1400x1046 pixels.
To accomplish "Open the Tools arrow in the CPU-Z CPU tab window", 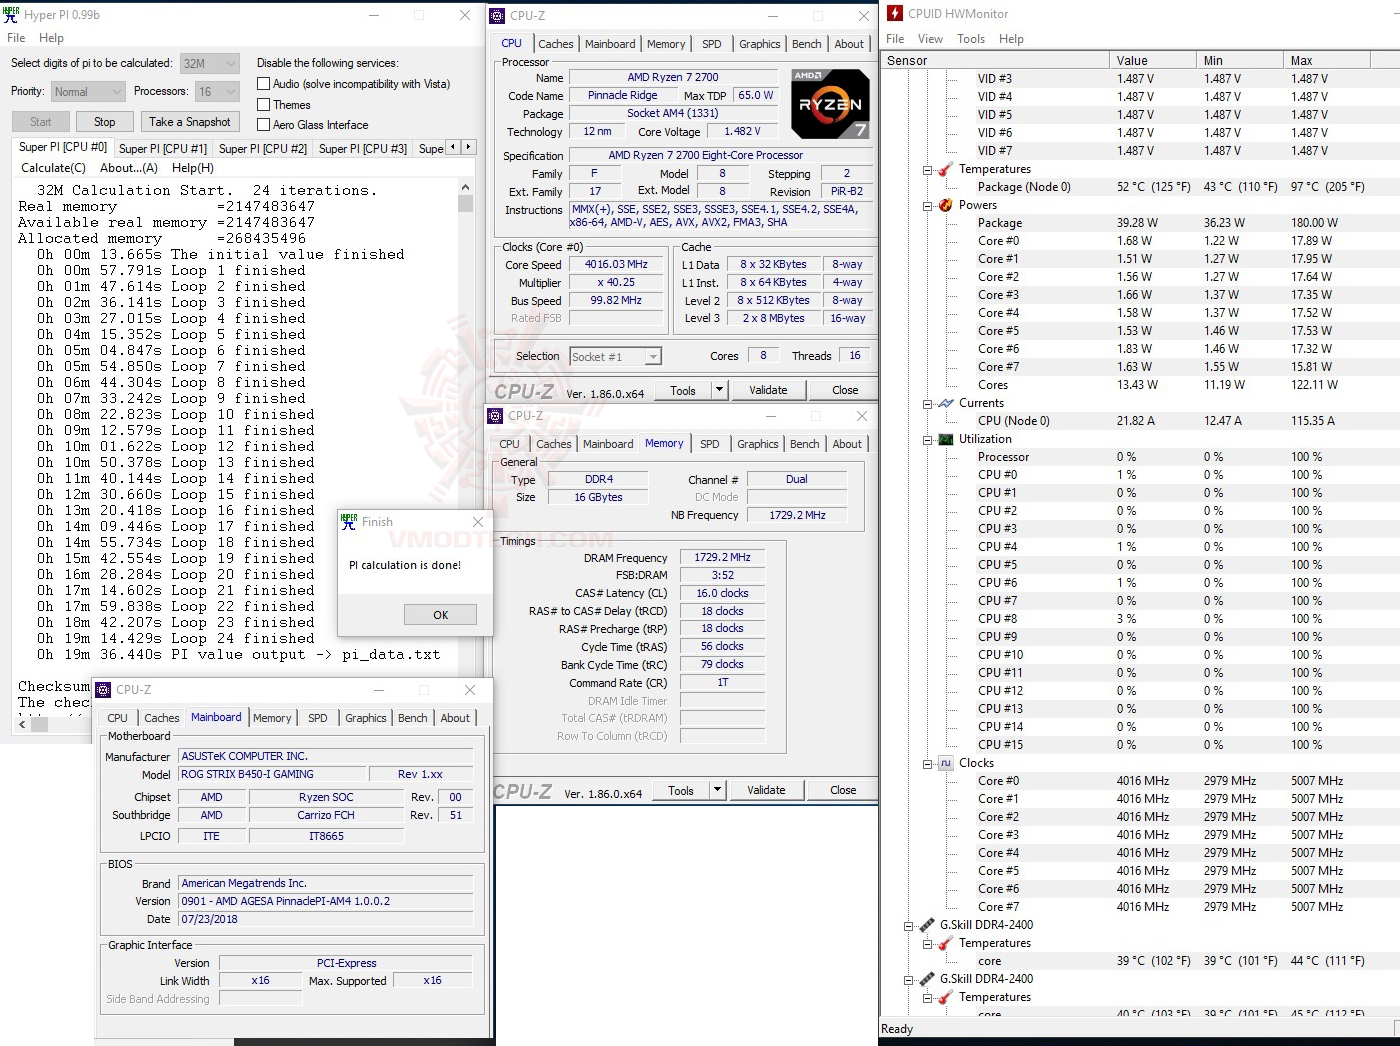I will pyautogui.click(x=719, y=390).
